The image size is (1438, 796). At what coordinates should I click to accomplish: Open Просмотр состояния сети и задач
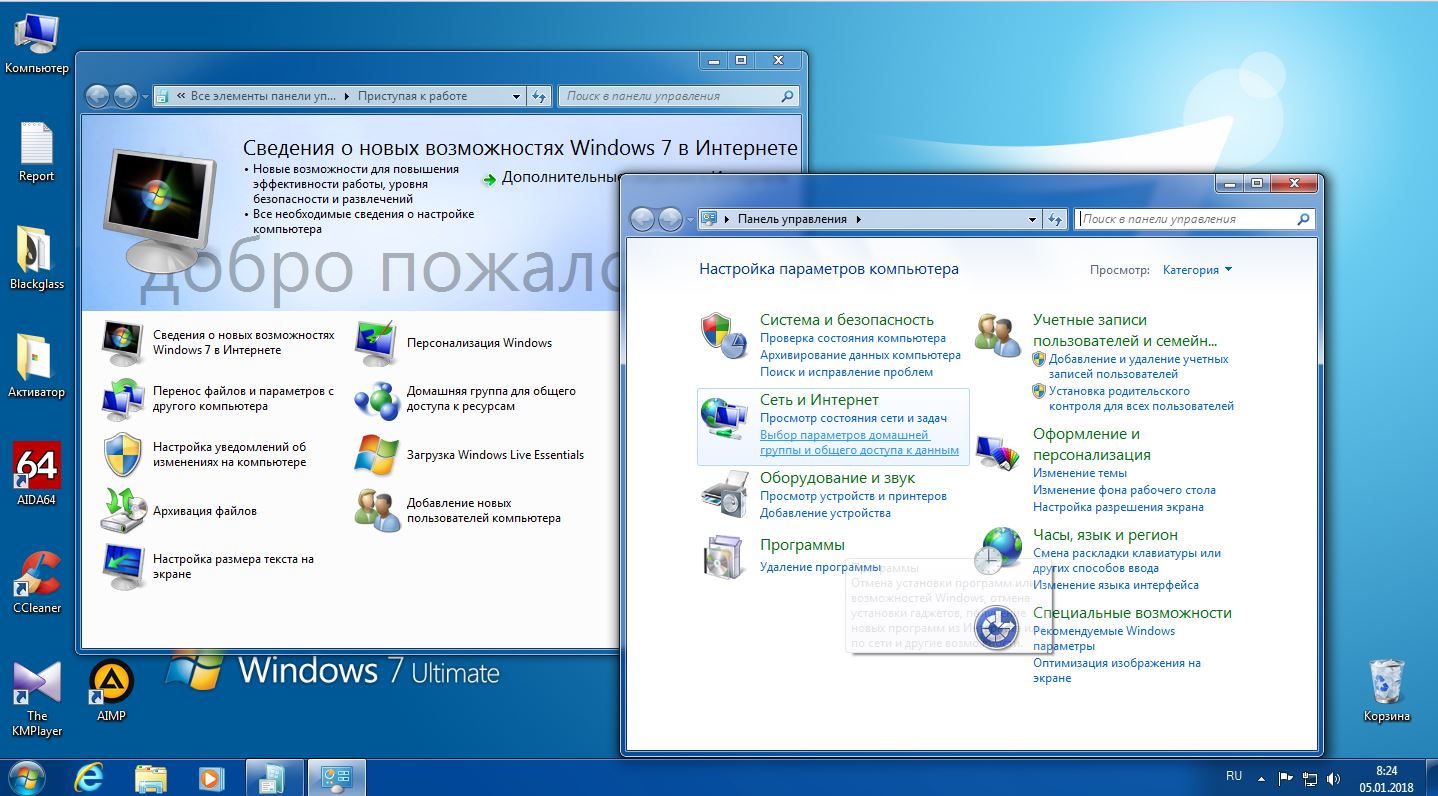click(x=853, y=418)
